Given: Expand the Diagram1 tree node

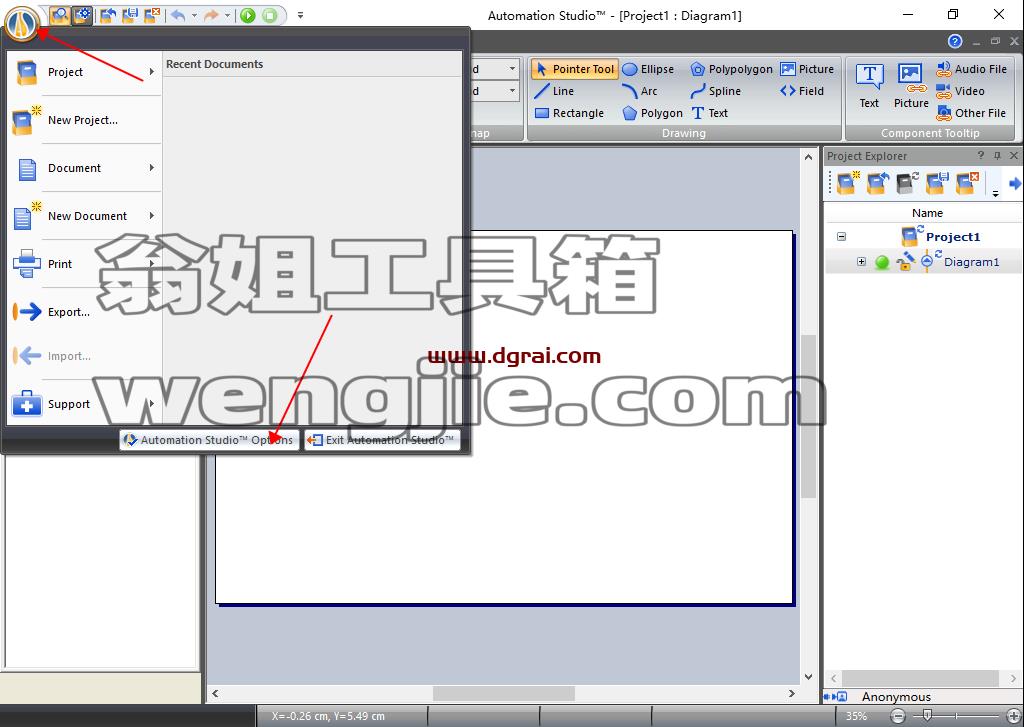Looking at the screenshot, I should click(861, 262).
